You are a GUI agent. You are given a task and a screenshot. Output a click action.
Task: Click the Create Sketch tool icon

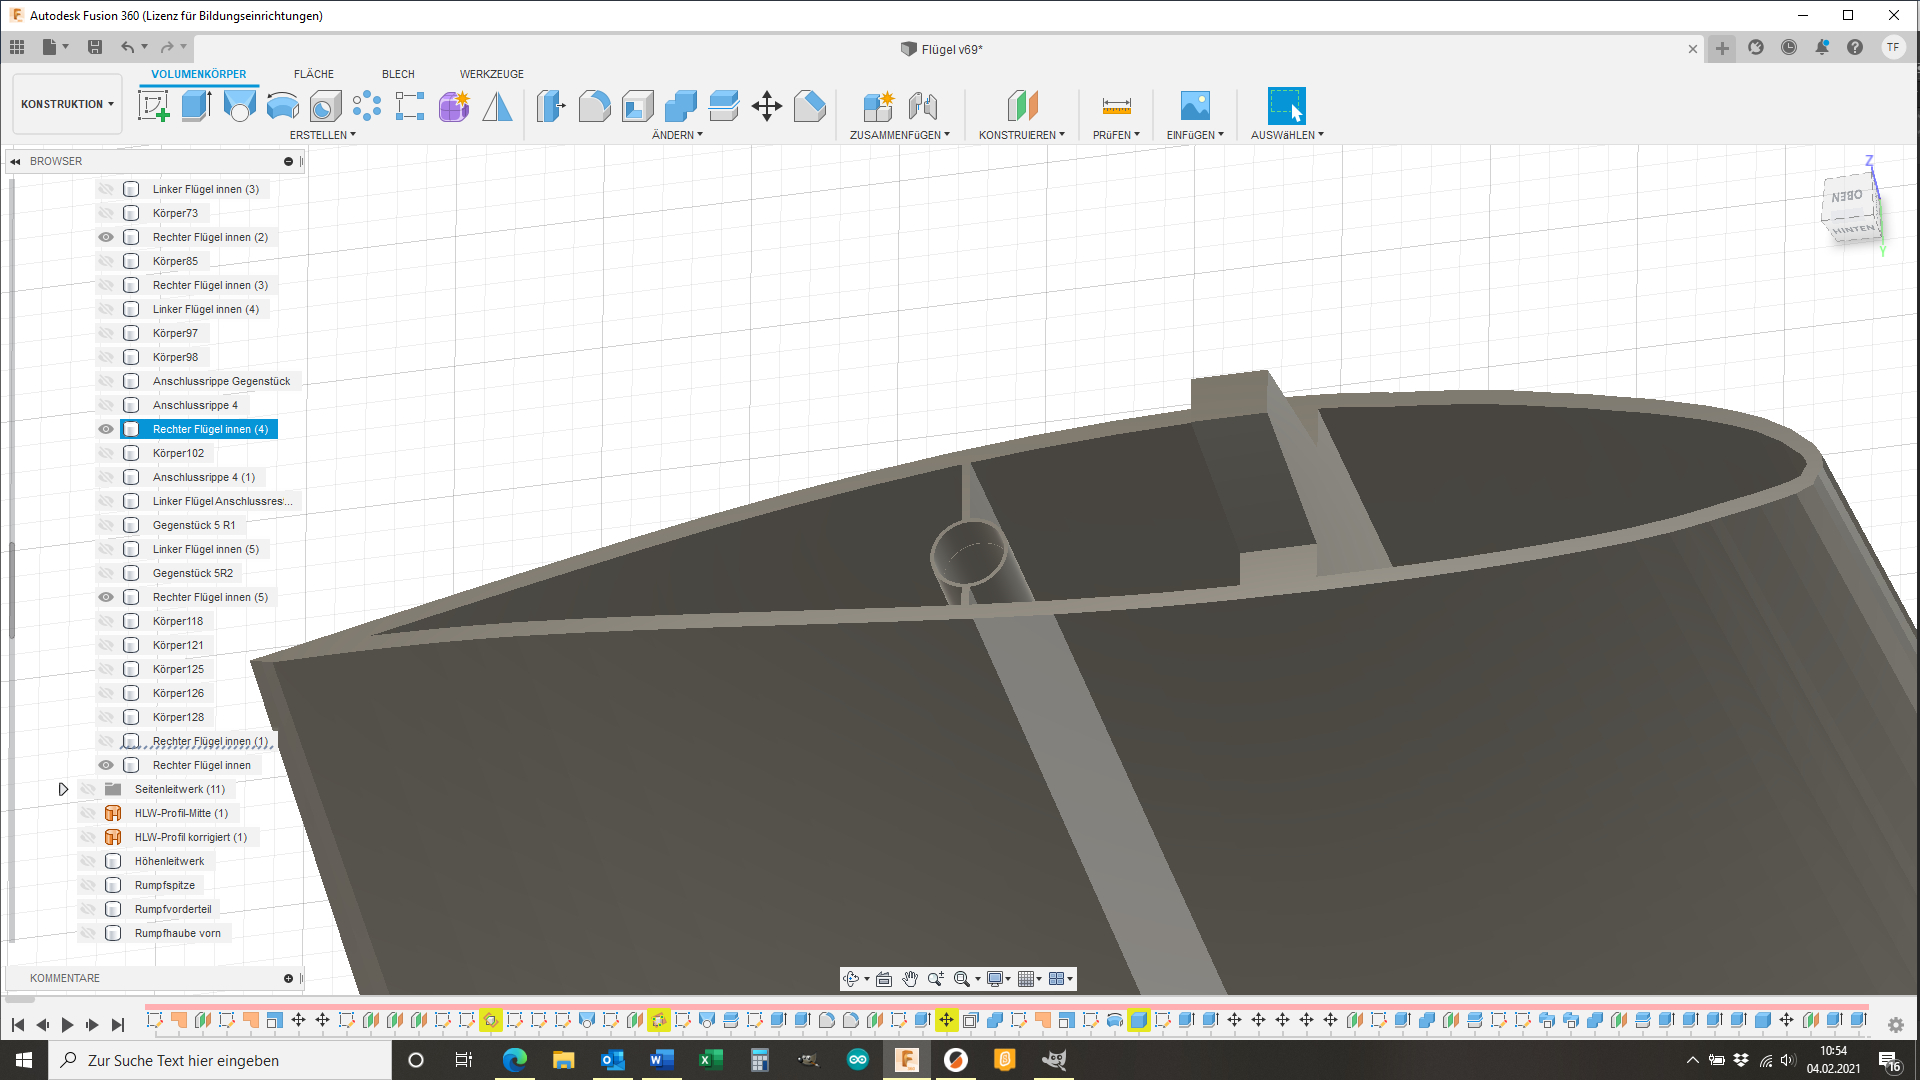click(153, 106)
